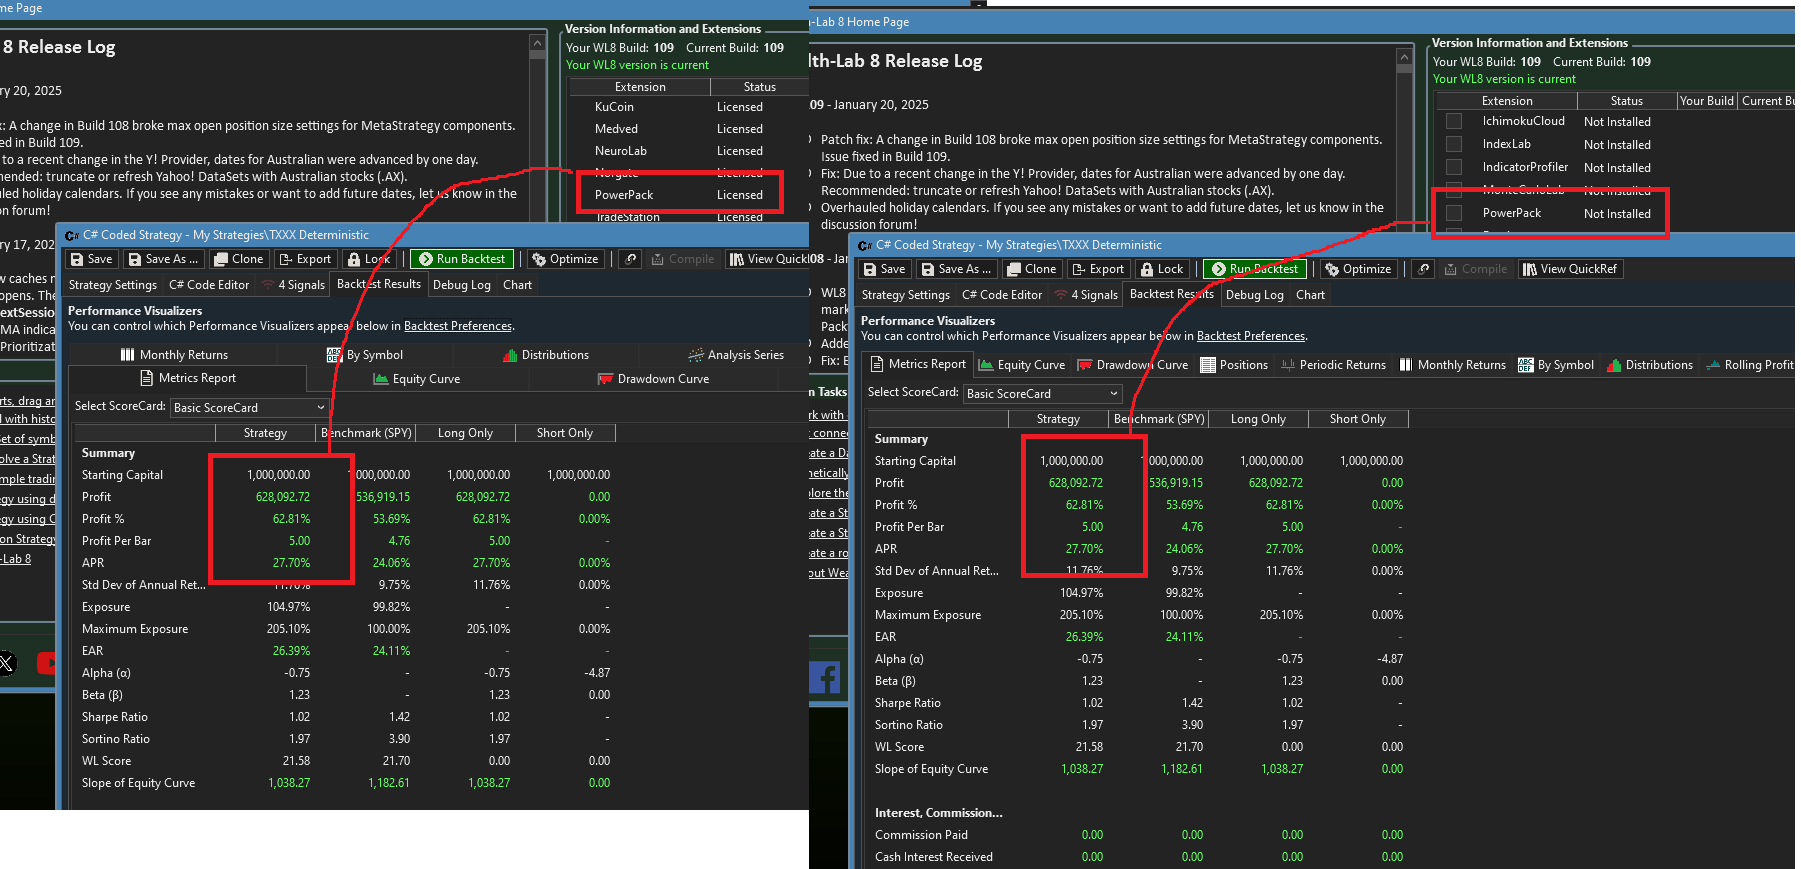Click the right release log scrollbar up arrow
The width and height of the screenshot is (1801, 869).
pos(1404,57)
